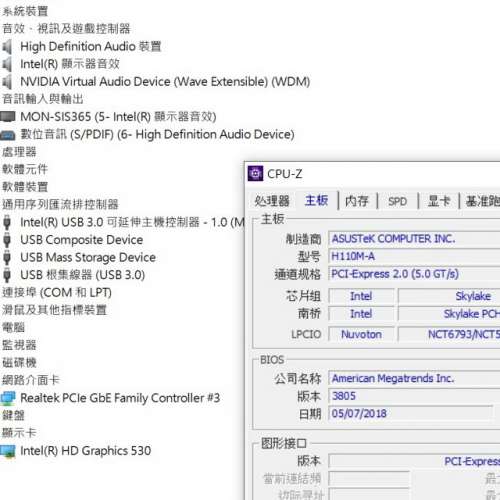
Task: Click southbridge Intel field in 南桥 row
Action: click(x=361, y=314)
